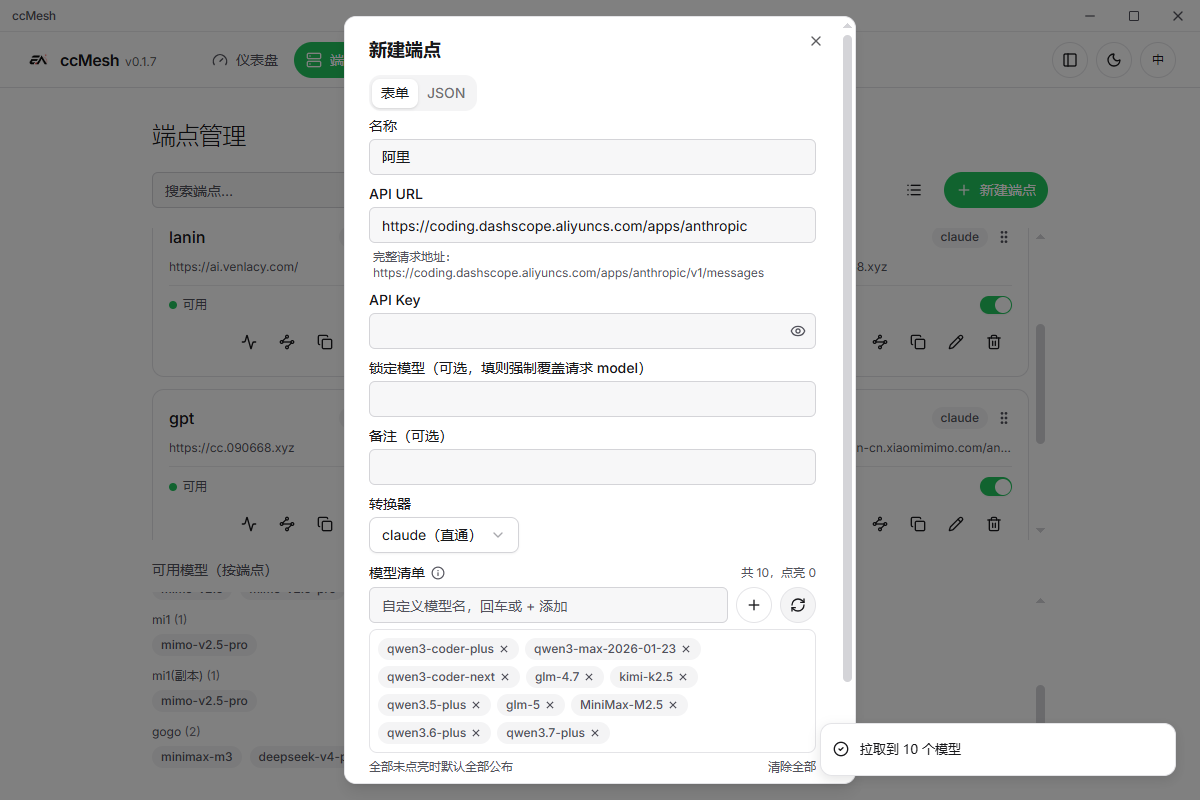Click the ccMesh logo
The image size is (1200, 800).
coord(38,60)
